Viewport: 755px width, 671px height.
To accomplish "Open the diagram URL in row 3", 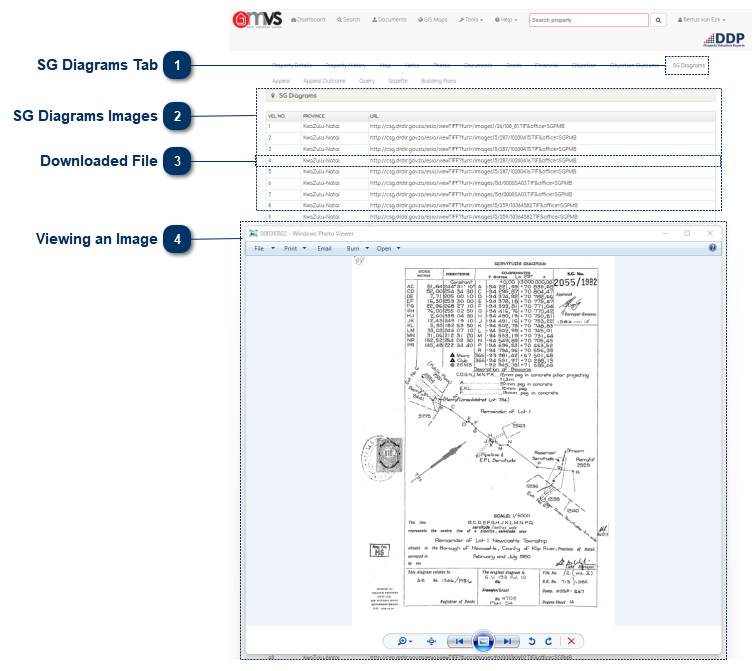I will pyautogui.click(x=473, y=149).
